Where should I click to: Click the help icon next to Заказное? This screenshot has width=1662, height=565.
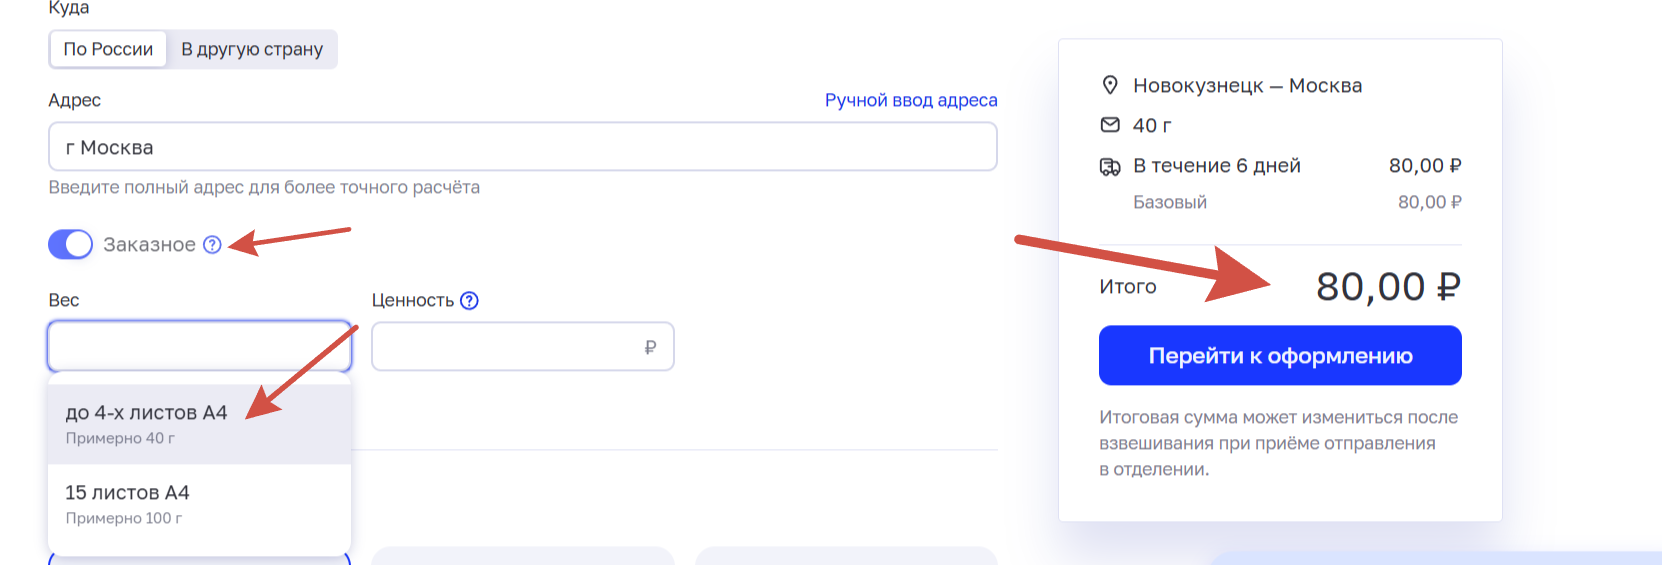[212, 245]
